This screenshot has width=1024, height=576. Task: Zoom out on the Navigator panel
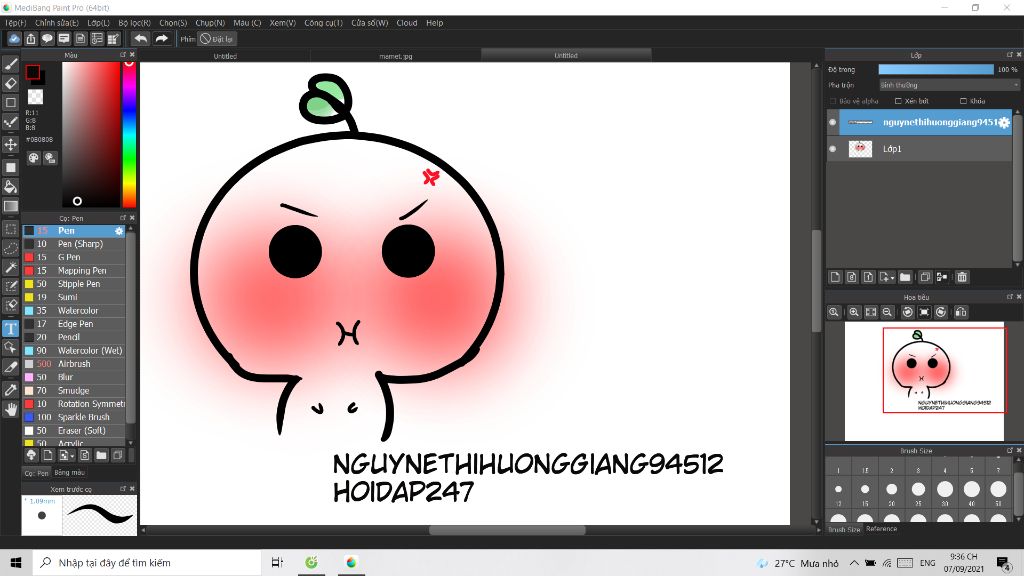coord(888,312)
